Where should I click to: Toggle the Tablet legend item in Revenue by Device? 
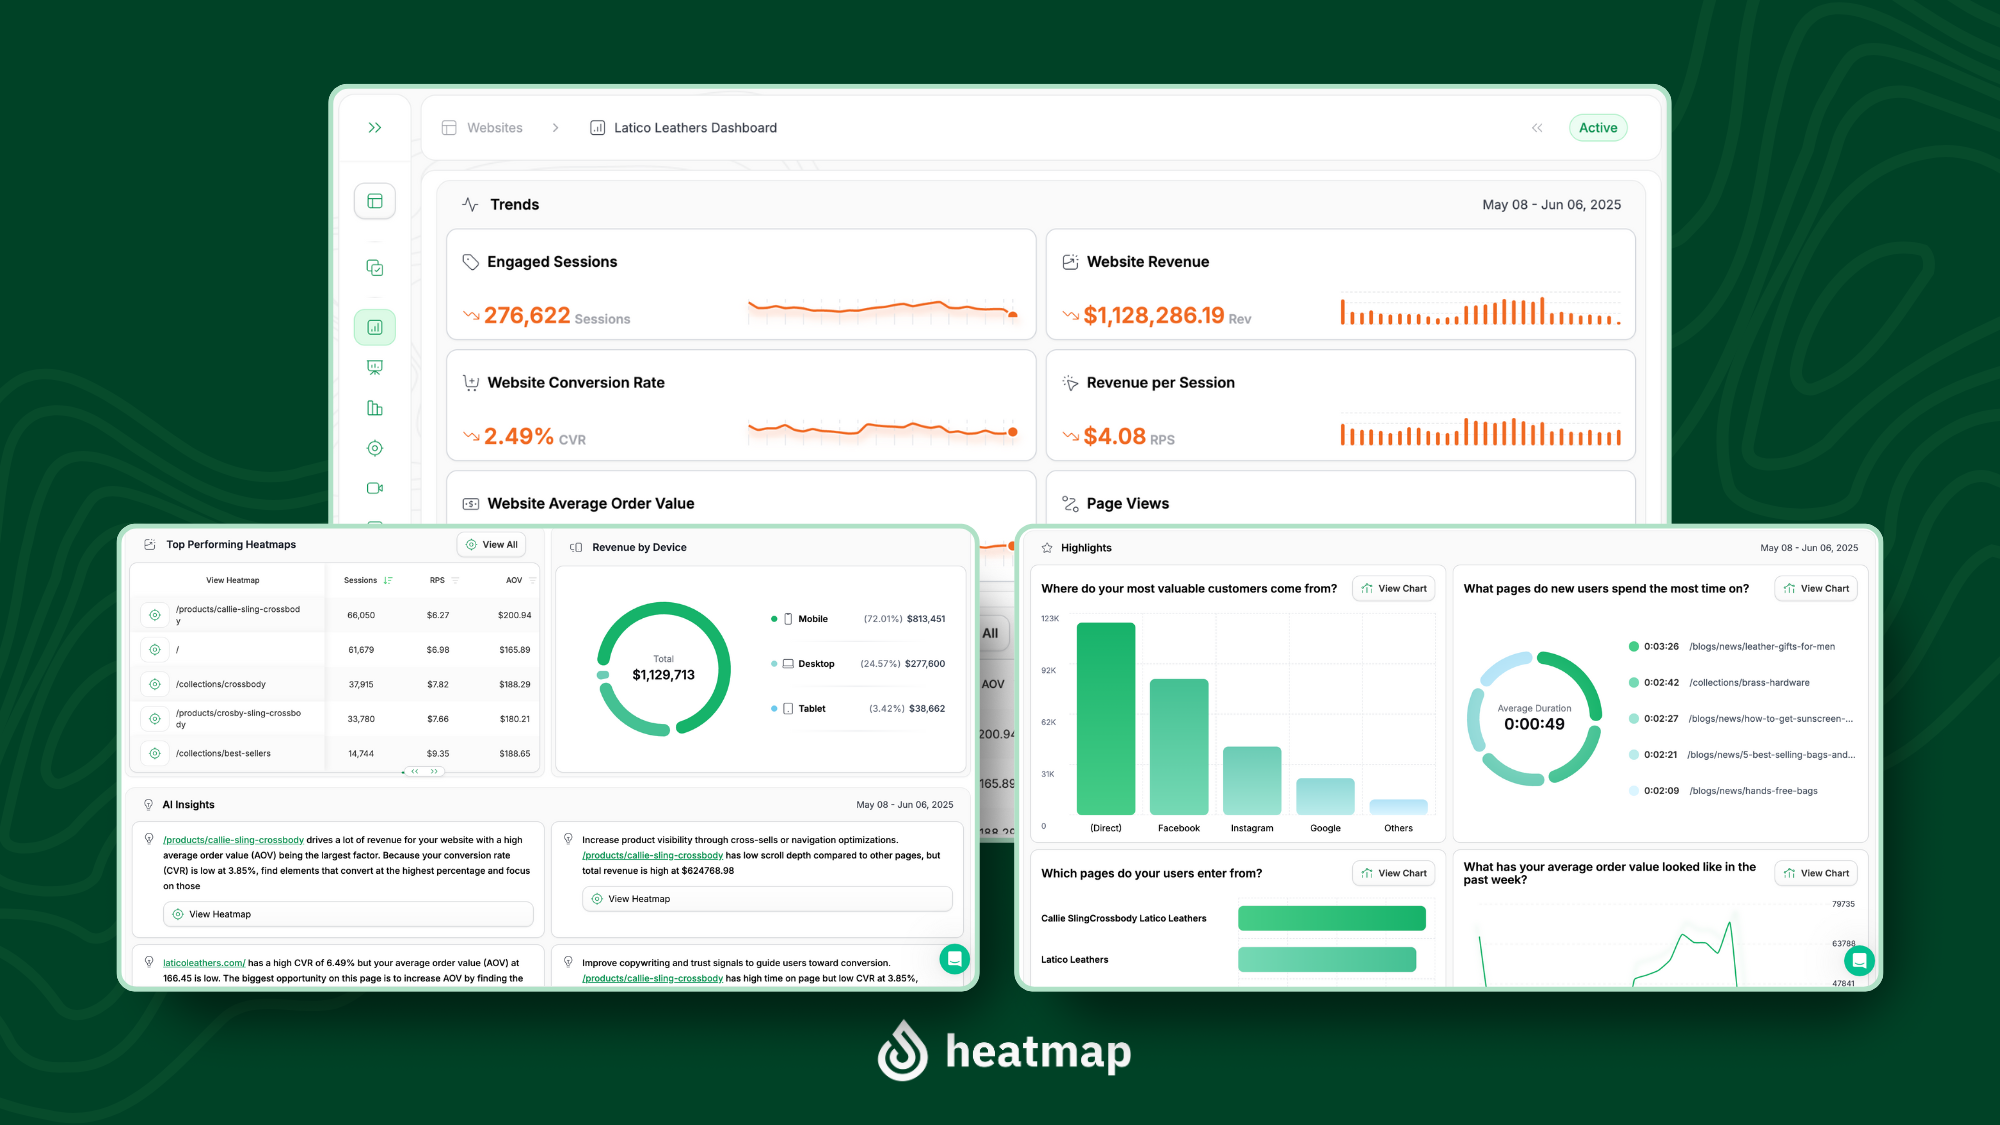[x=811, y=709]
